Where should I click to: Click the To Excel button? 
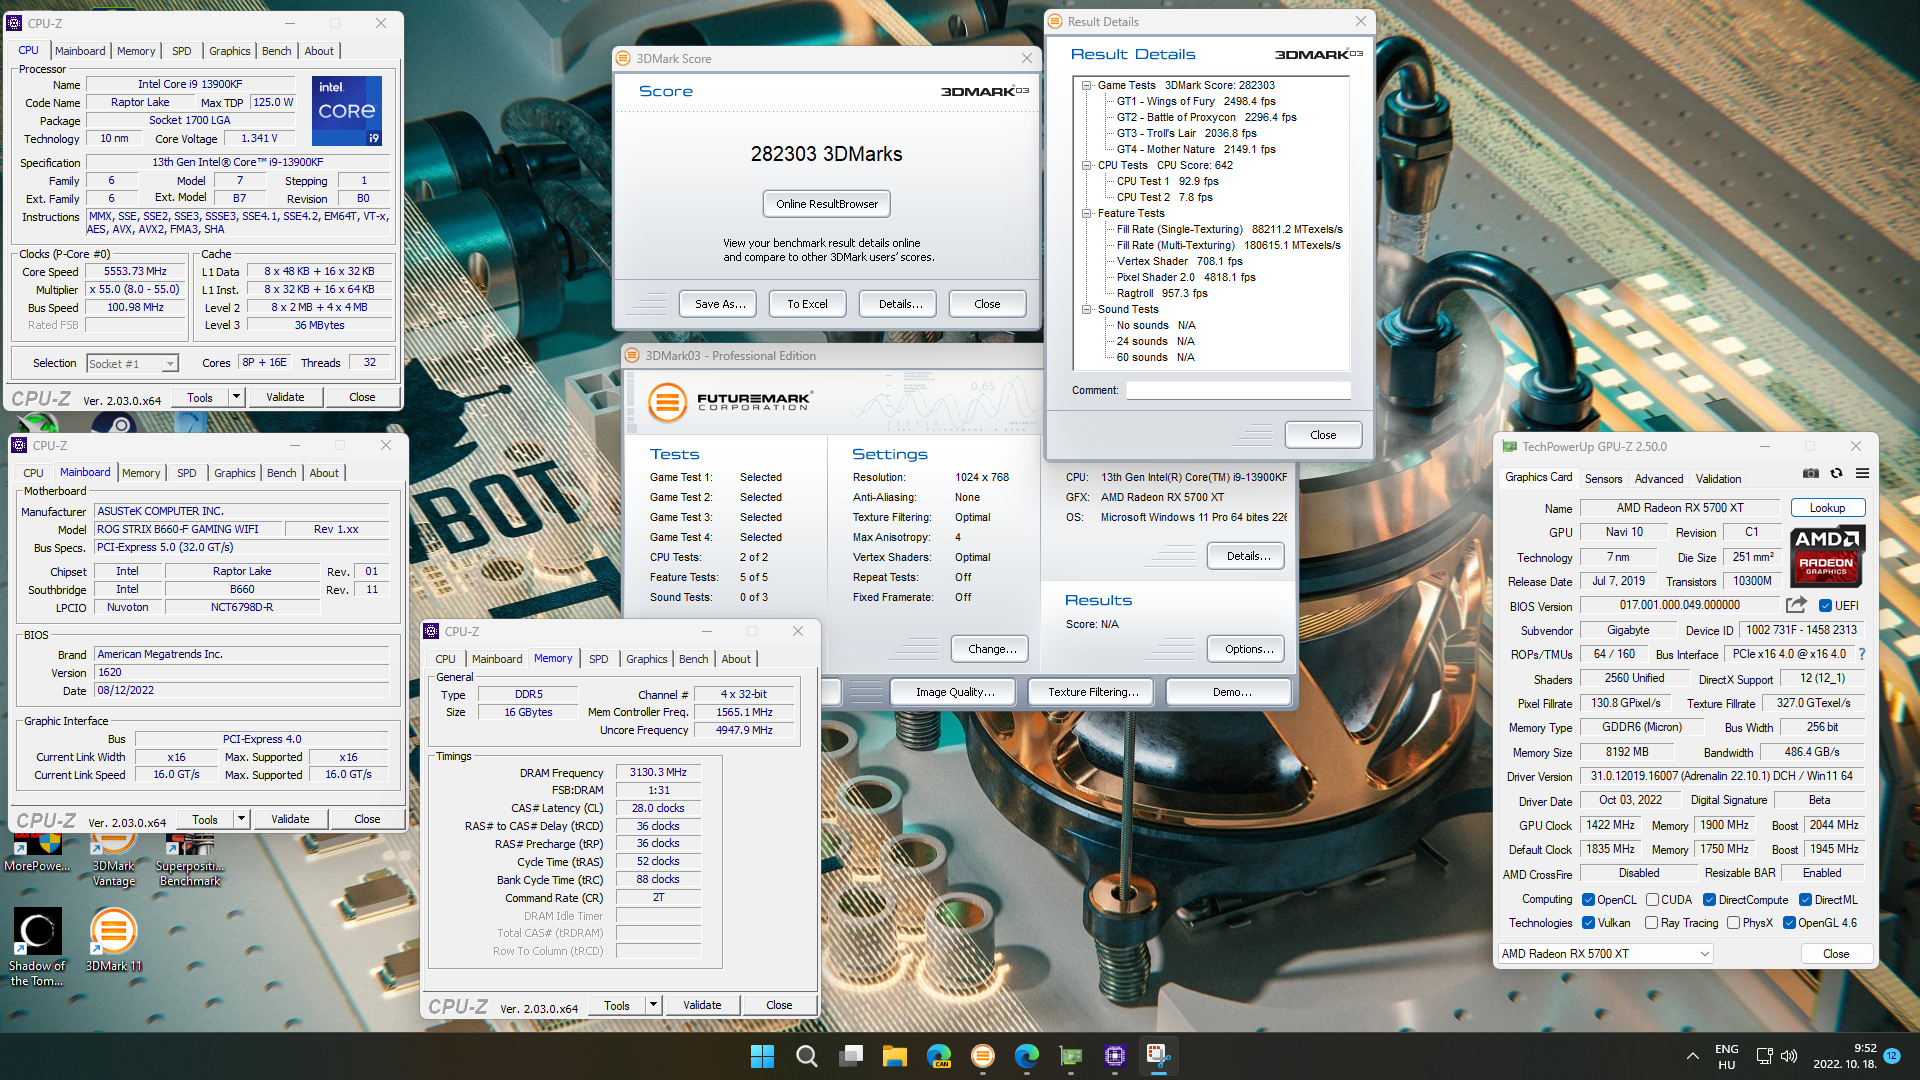(x=807, y=304)
